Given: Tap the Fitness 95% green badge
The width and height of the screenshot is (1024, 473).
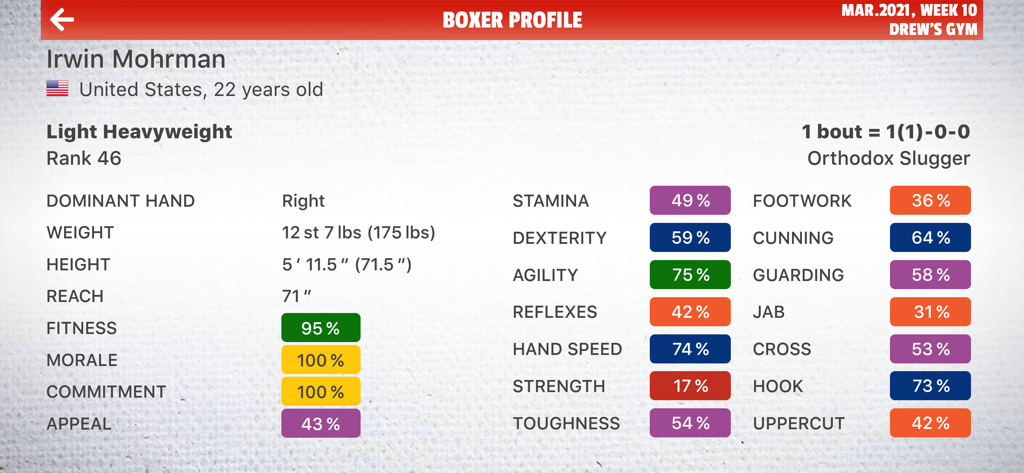Looking at the screenshot, I should (320, 328).
